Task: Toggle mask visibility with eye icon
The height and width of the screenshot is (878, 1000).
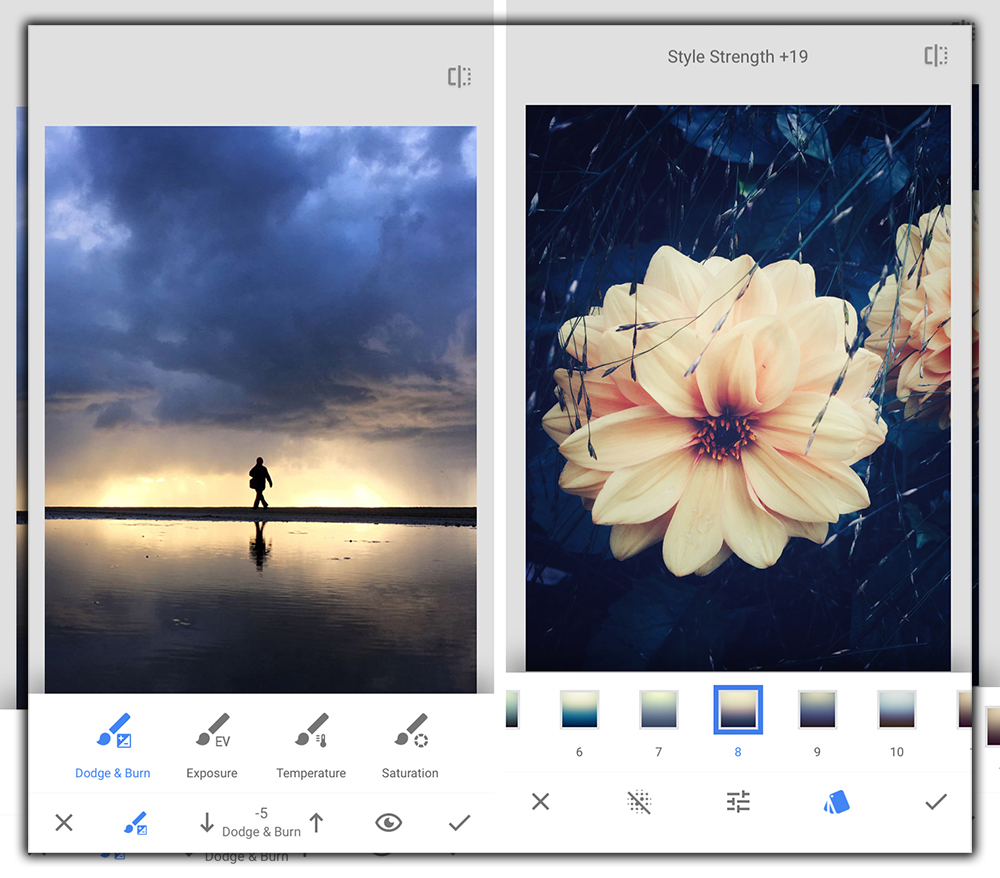Action: coord(388,822)
